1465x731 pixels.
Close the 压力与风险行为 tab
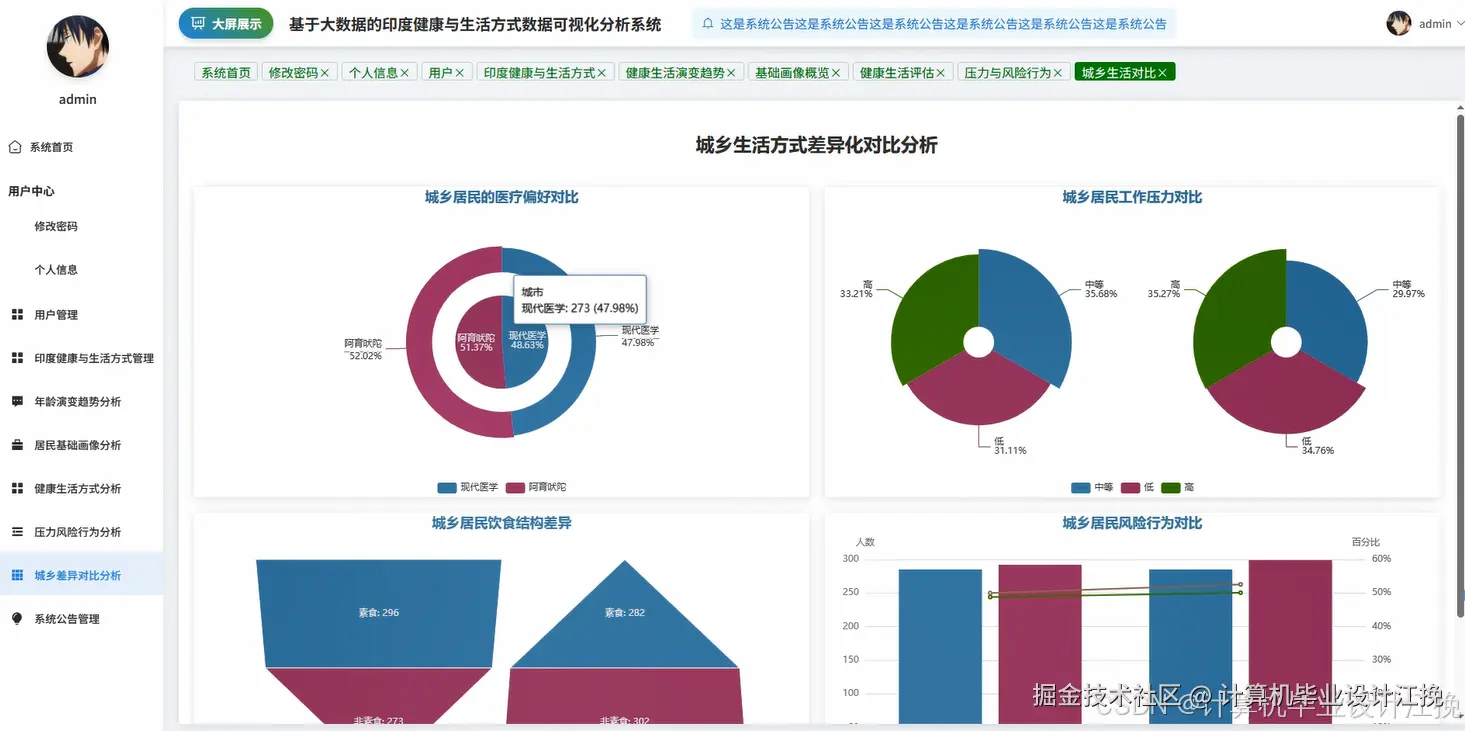[x=1057, y=73]
